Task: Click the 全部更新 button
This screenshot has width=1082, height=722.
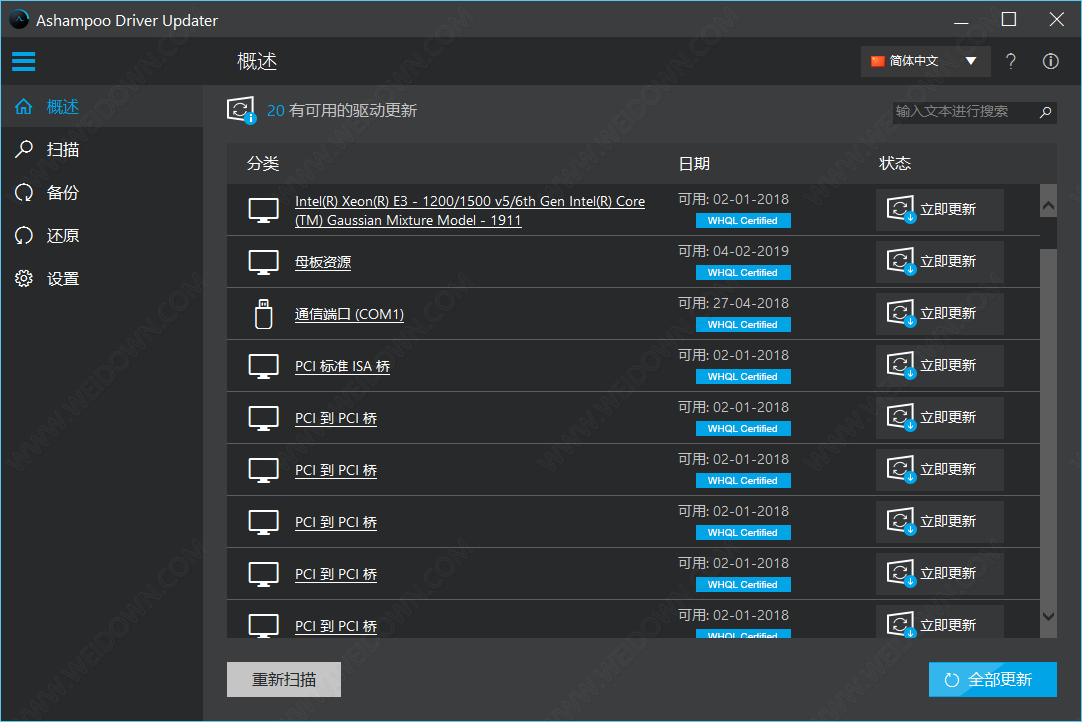Action: [992, 679]
